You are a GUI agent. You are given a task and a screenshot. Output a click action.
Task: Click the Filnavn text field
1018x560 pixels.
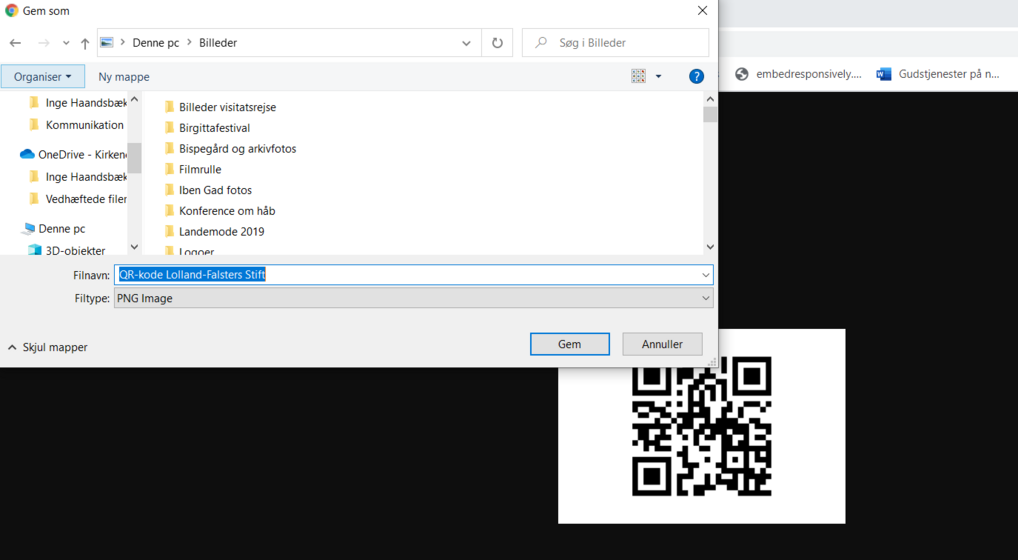(400, 275)
